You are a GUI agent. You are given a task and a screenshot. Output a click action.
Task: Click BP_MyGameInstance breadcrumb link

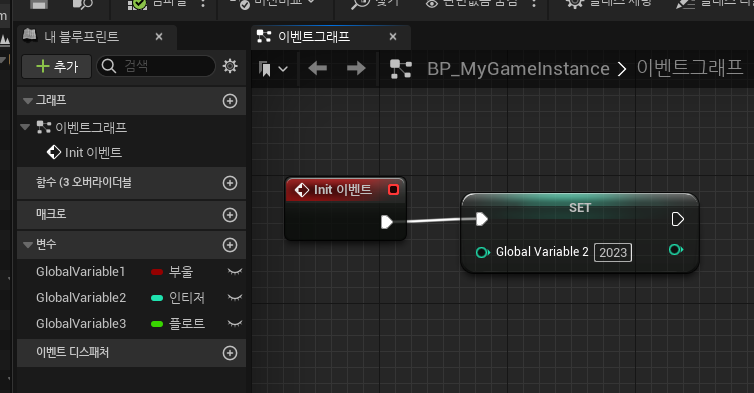[518, 69]
